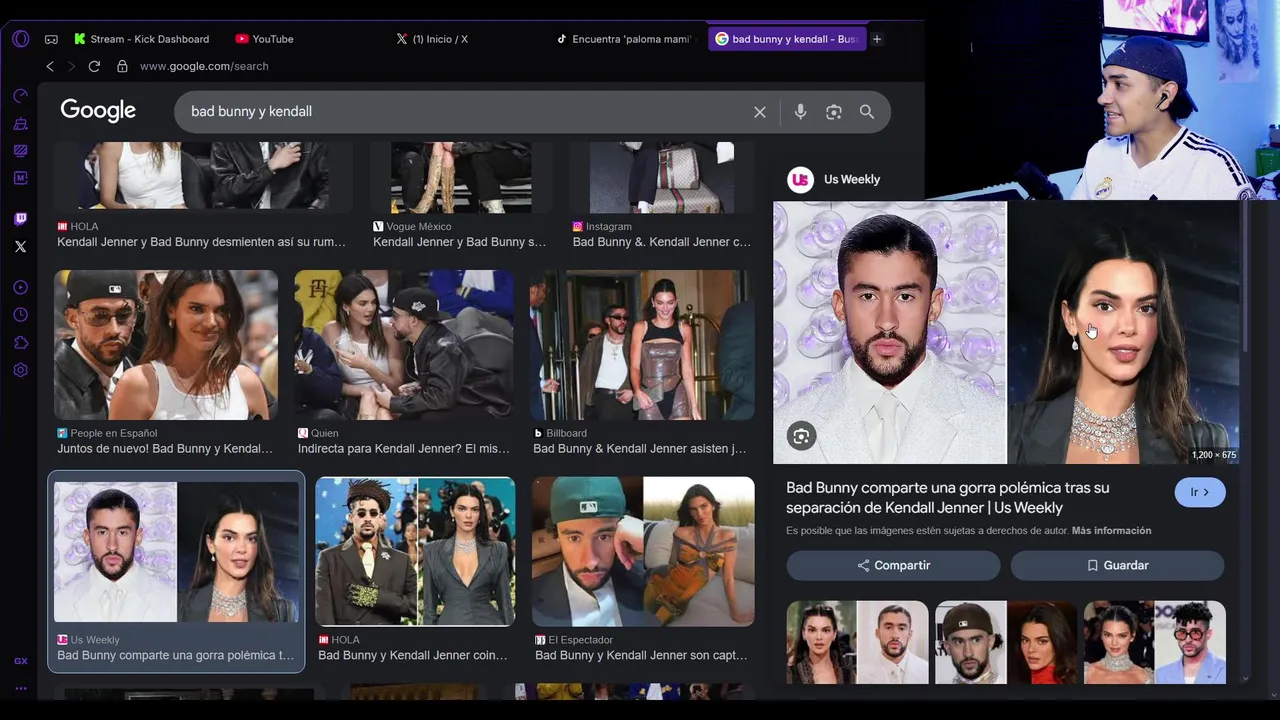Open the Instagram image result thumbnail
Image resolution: width=1280 pixels, height=720 pixels.
pos(661,177)
